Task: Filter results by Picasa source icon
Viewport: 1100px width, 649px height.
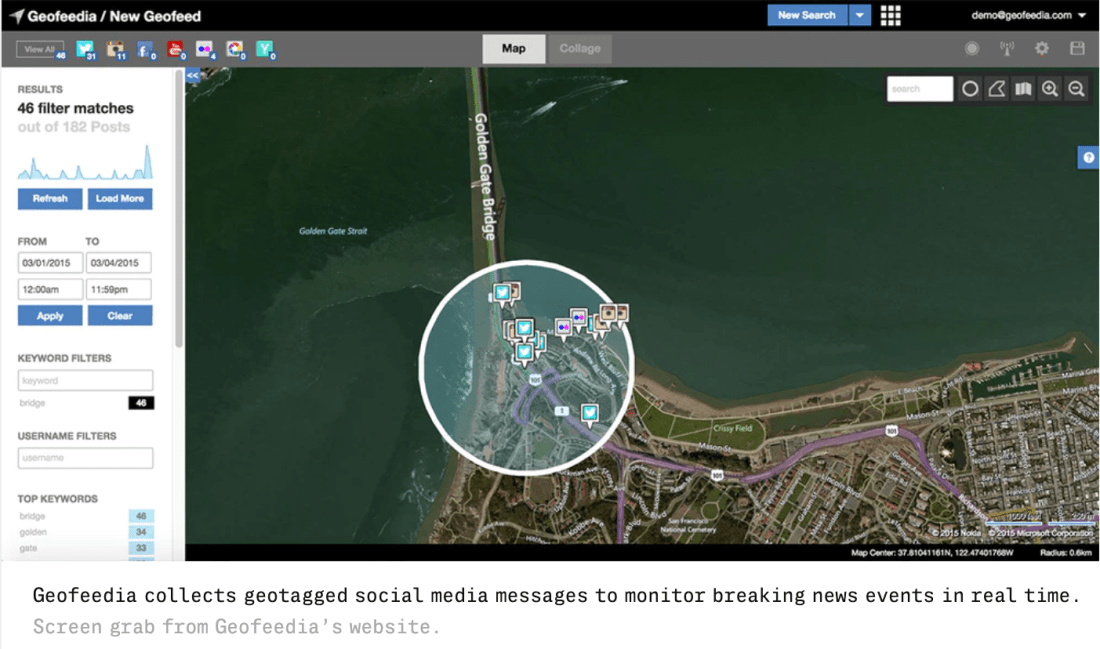Action: coord(235,49)
